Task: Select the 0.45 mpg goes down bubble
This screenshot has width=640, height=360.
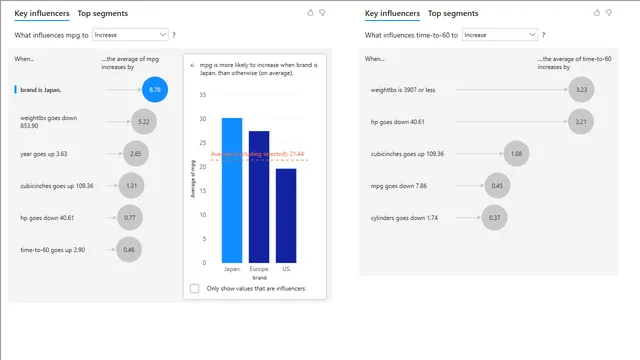Action: [497, 186]
